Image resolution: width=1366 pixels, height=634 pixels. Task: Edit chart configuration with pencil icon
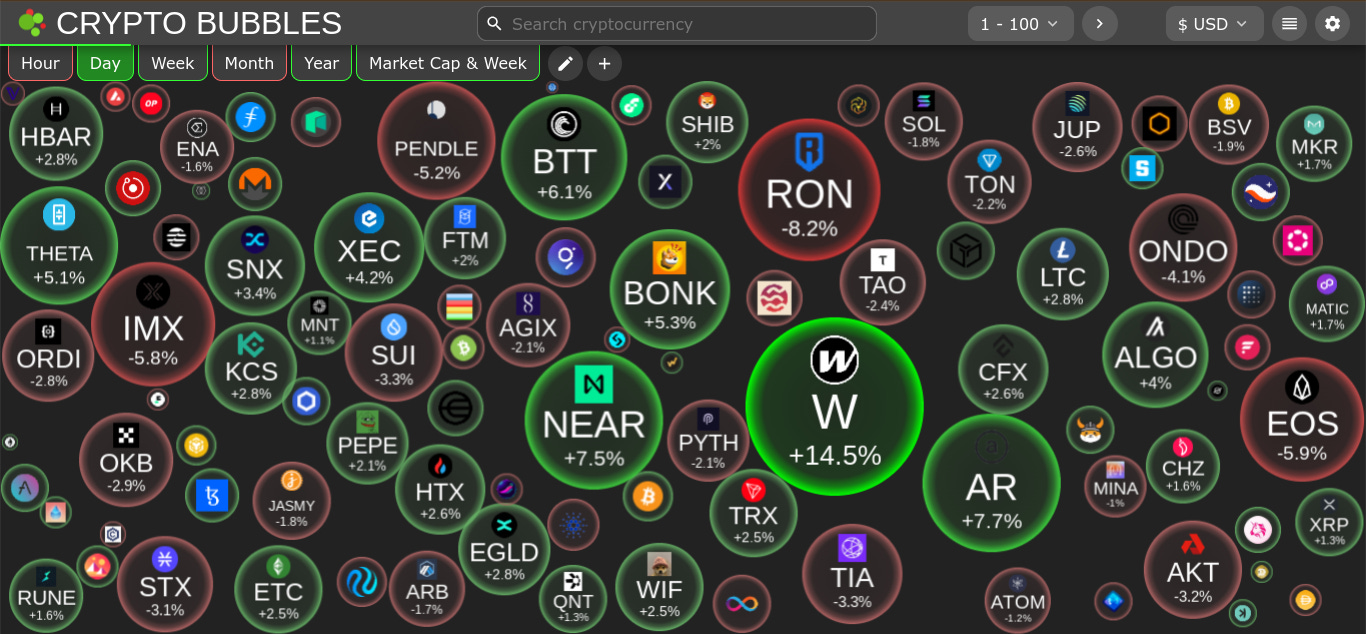pyautogui.click(x=565, y=64)
